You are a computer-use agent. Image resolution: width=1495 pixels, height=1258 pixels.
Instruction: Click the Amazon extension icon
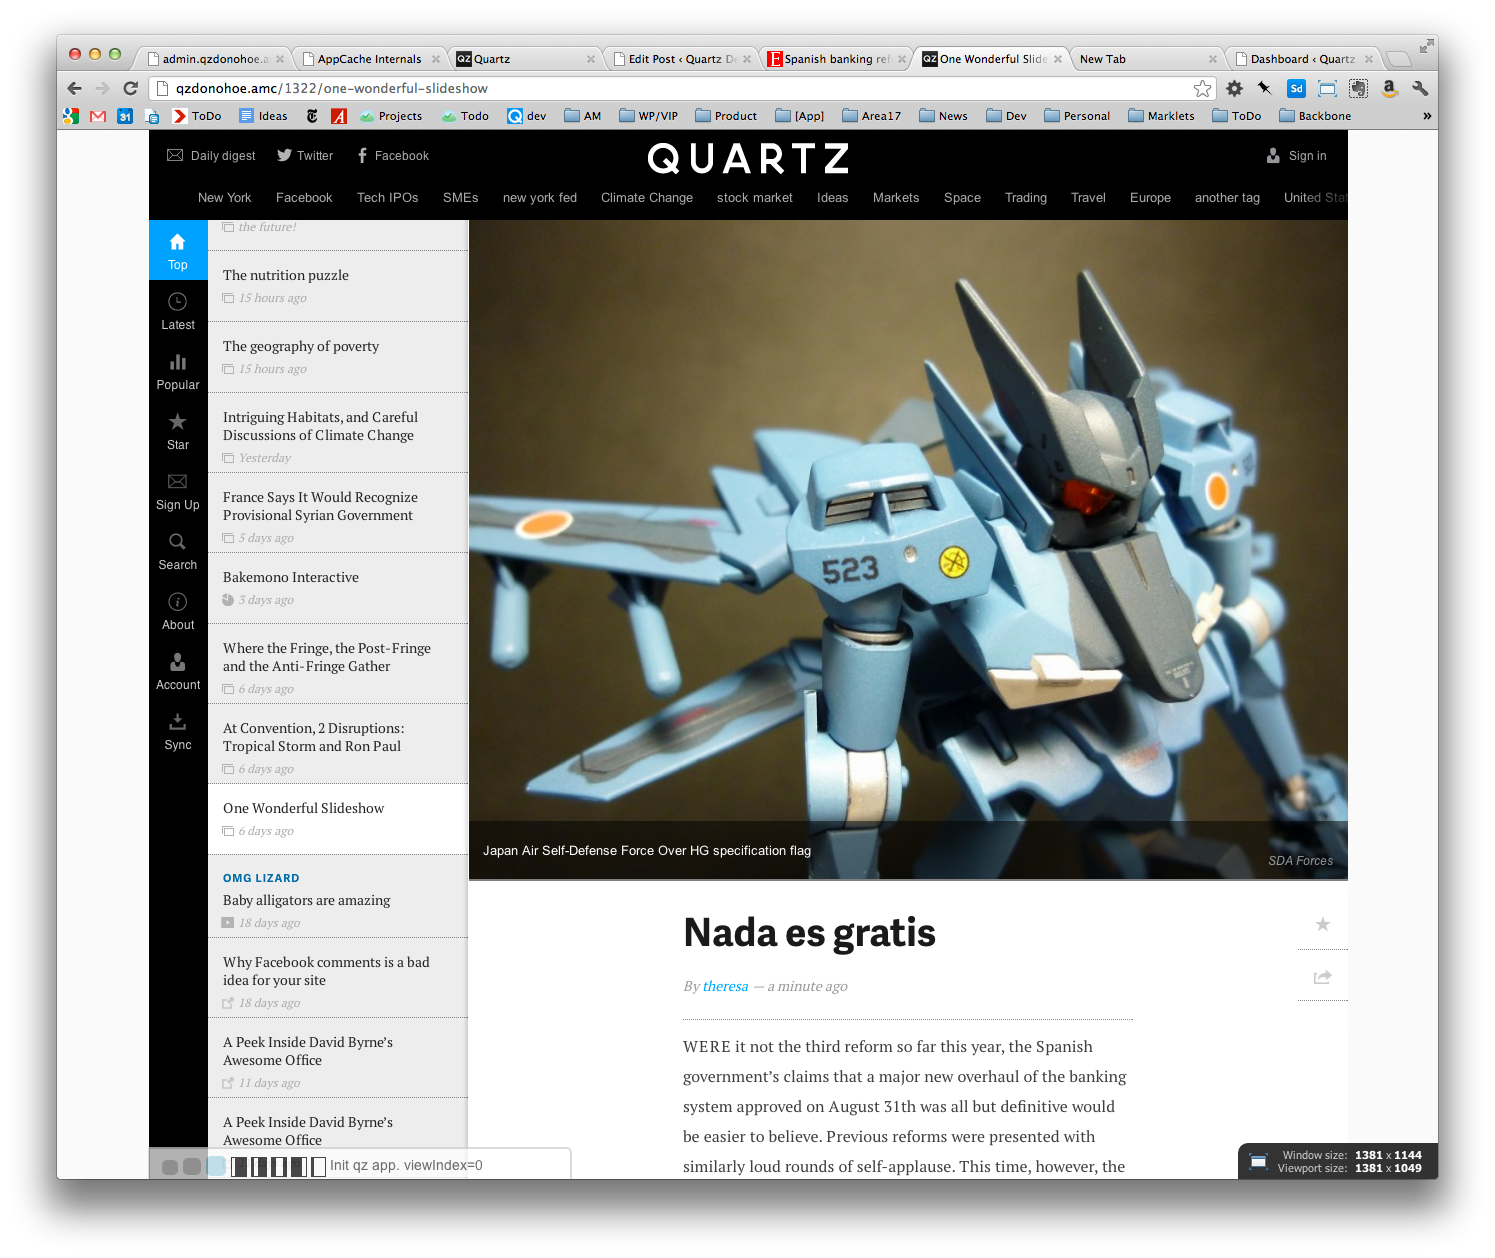(x=1389, y=88)
